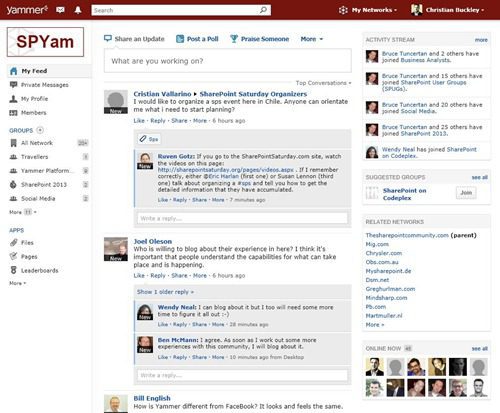Click the 'What are you working on?' box
This screenshot has width=500, height=413.
tap(228, 61)
